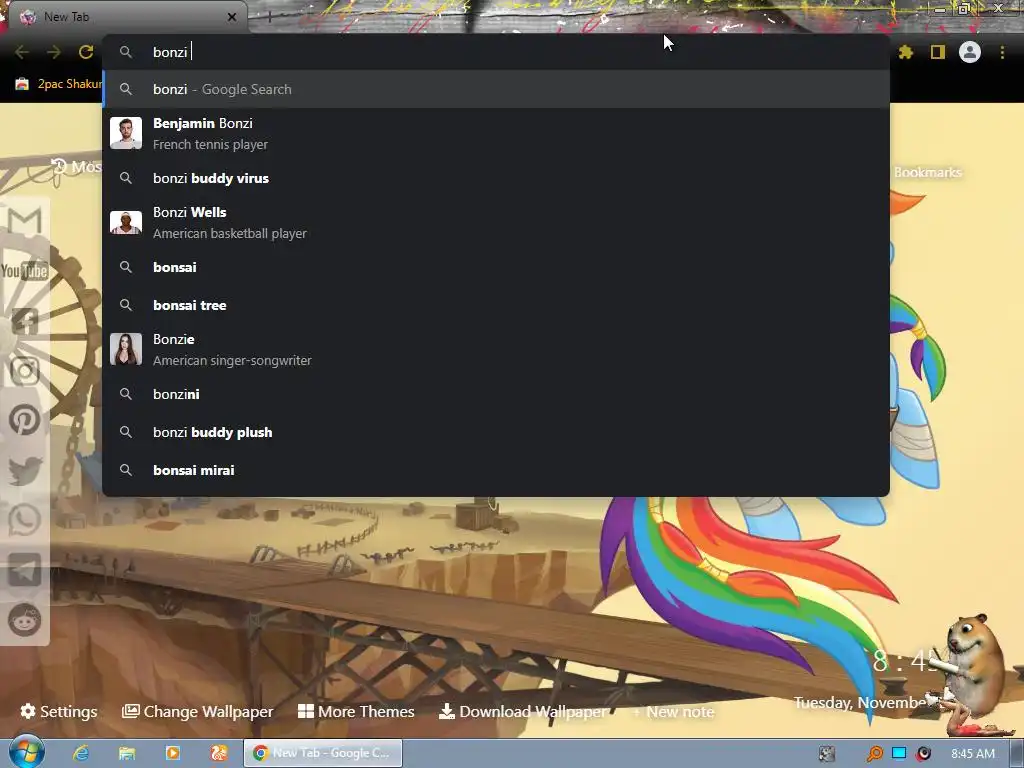Open the Pinterest sidebar shortcut
Screen dimensions: 1024x768
coord(24,421)
